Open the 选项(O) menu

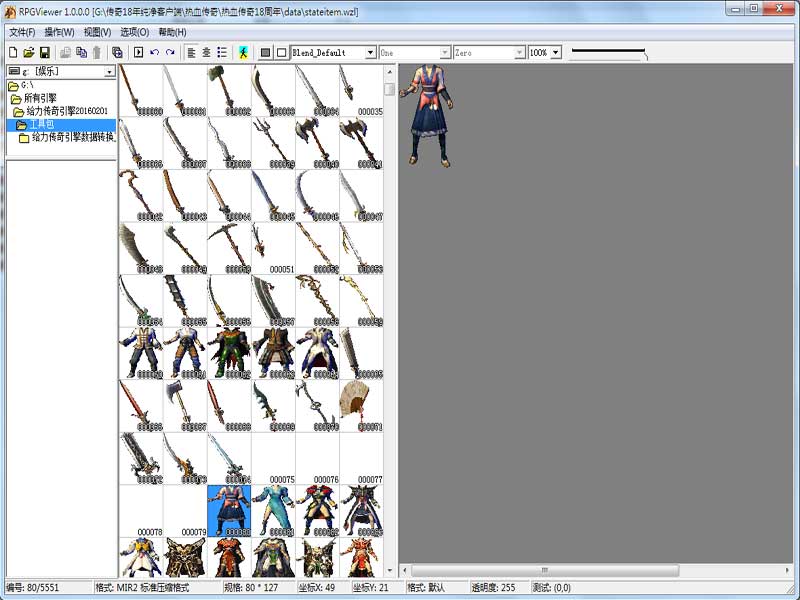click(x=135, y=32)
